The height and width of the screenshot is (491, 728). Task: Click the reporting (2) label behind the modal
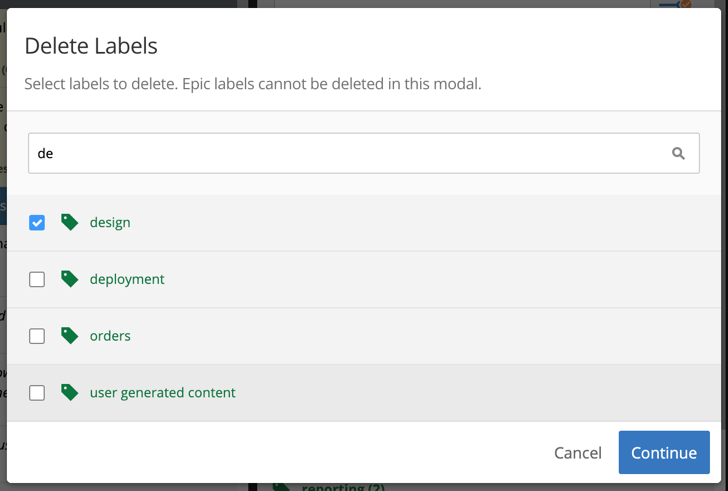pos(343,487)
